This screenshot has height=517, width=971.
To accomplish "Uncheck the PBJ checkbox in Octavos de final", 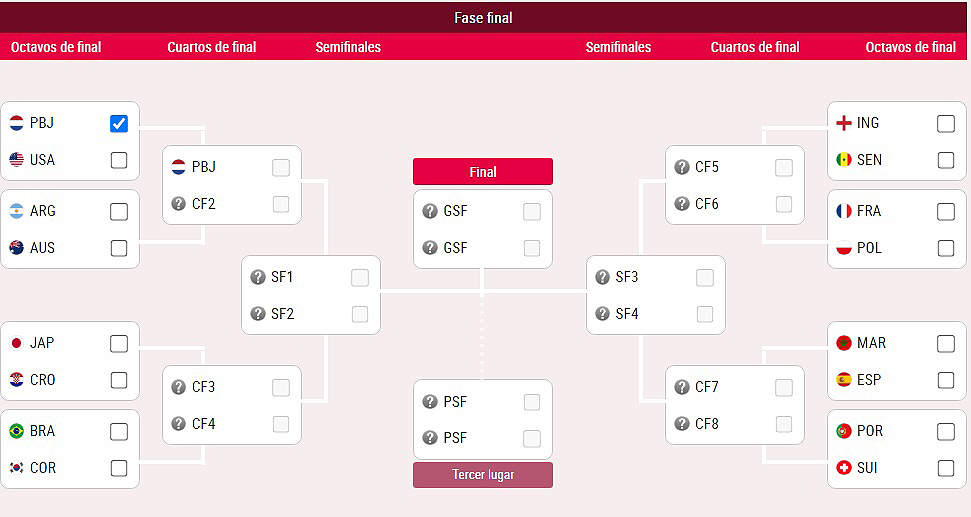I will click(x=119, y=123).
